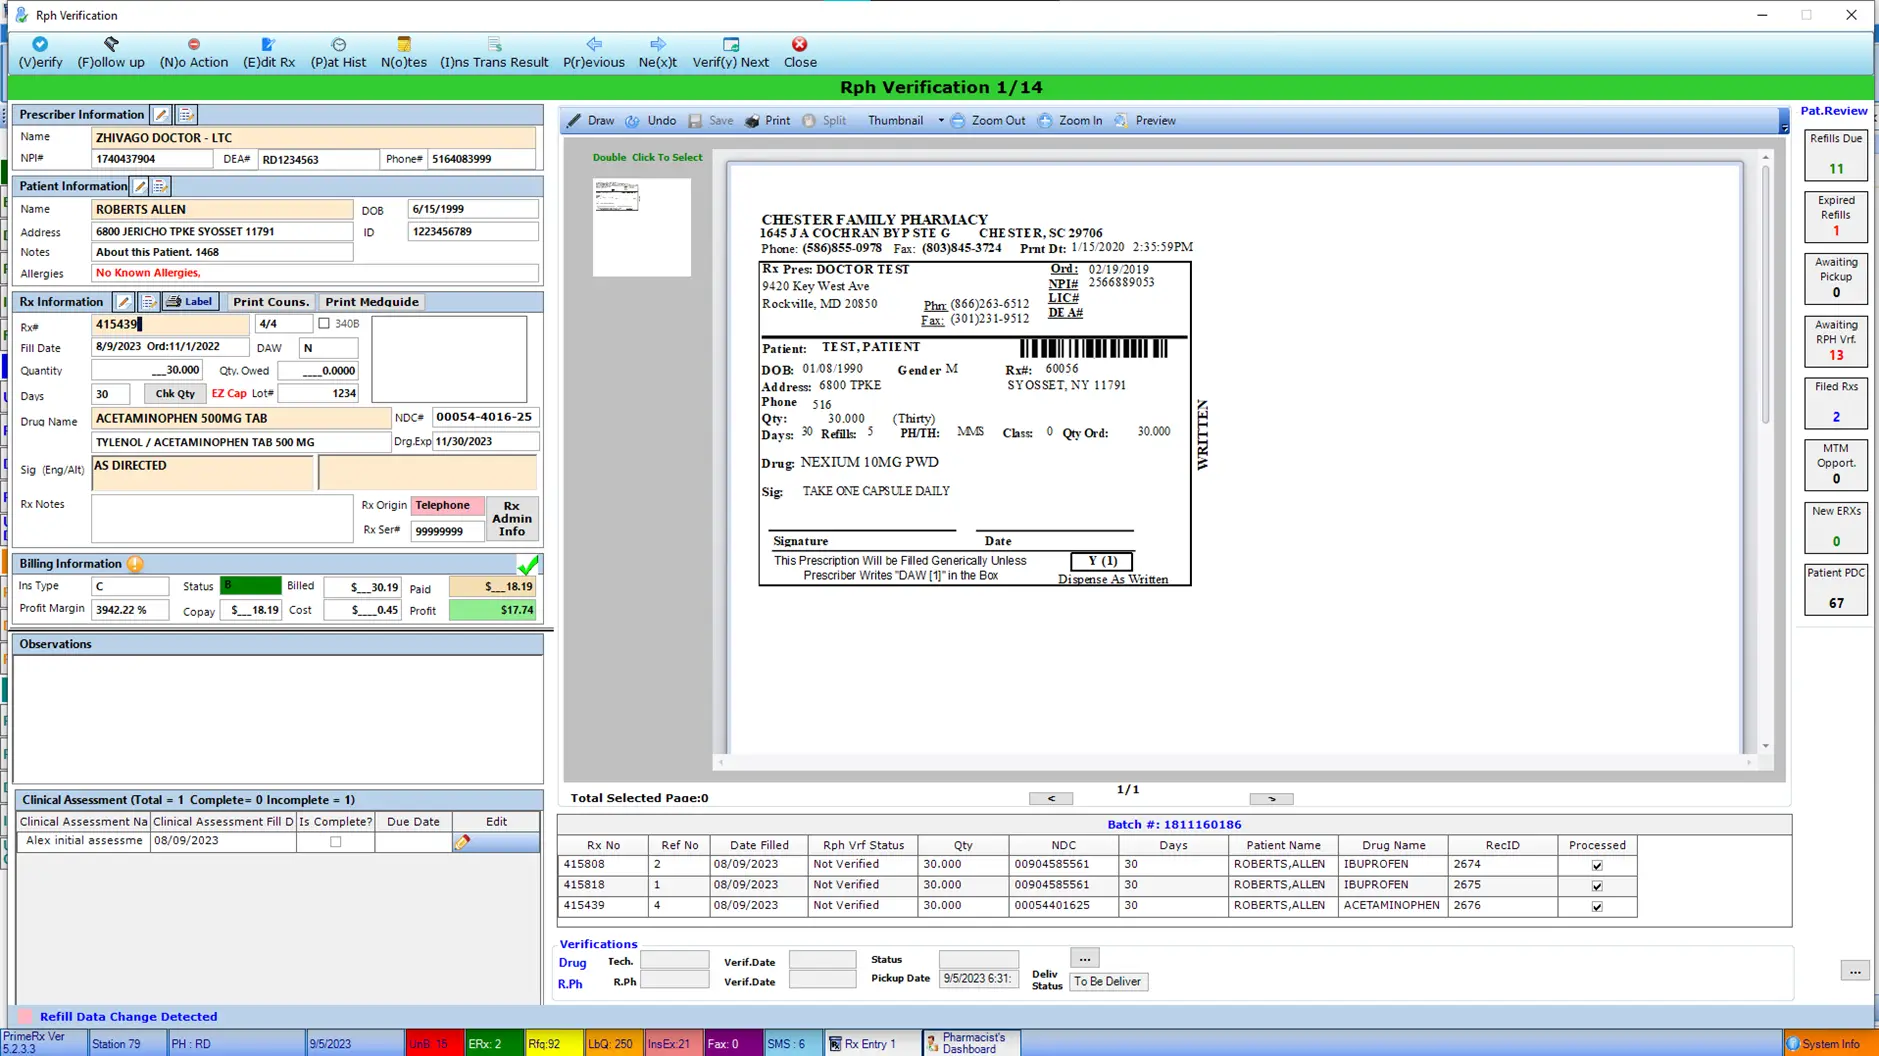The height and width of the screenshot is (1056, 1879).
Task: Open the Expired Refills tile
Action: point(1836,217)
